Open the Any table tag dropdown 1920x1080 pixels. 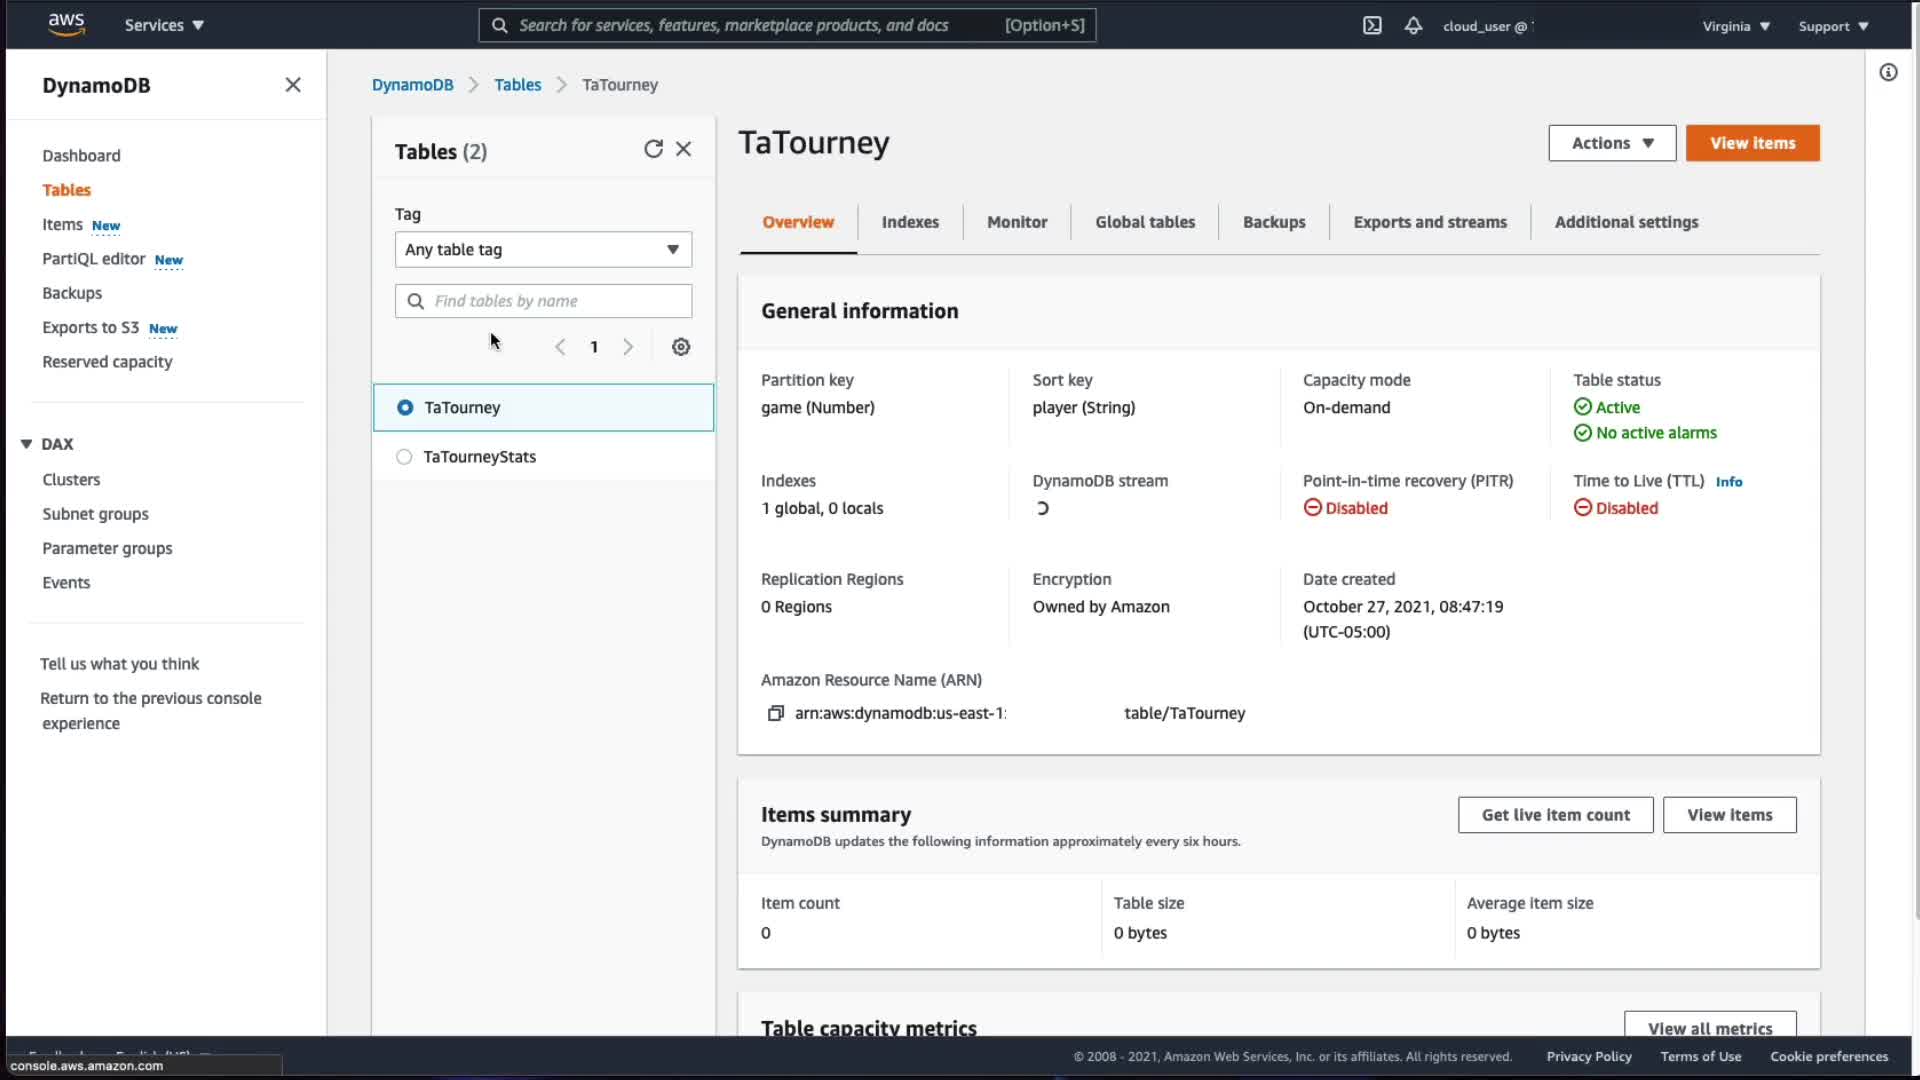point(543,250)
